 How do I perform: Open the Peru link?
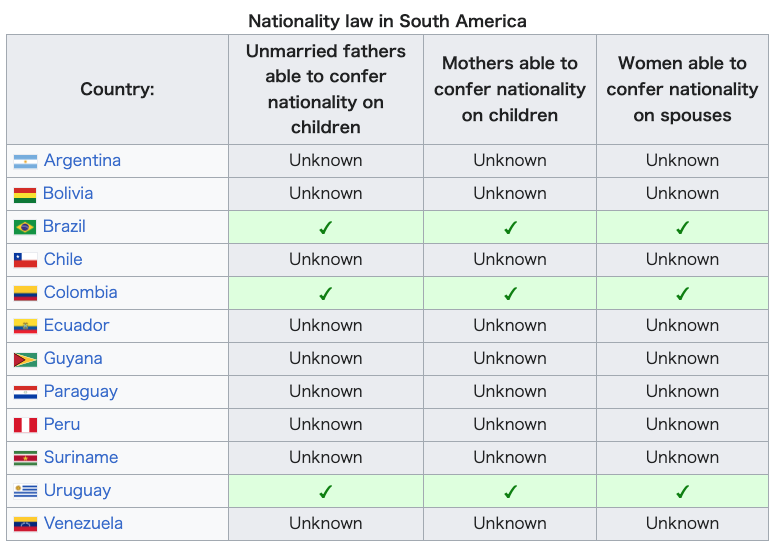(62, 425)
